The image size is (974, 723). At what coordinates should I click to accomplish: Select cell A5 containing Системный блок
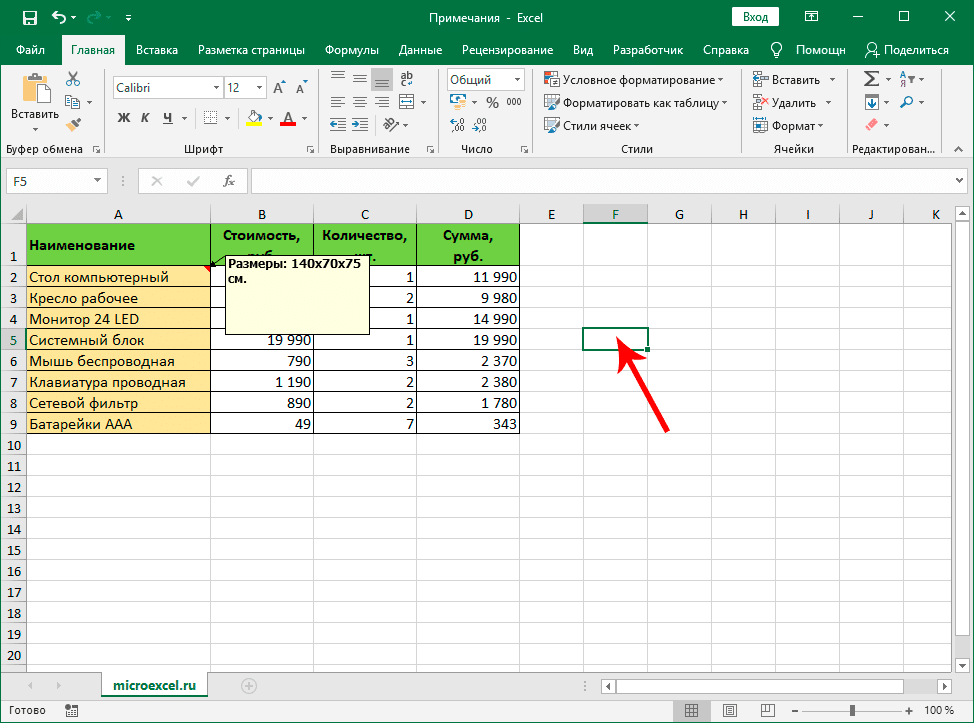118,339
